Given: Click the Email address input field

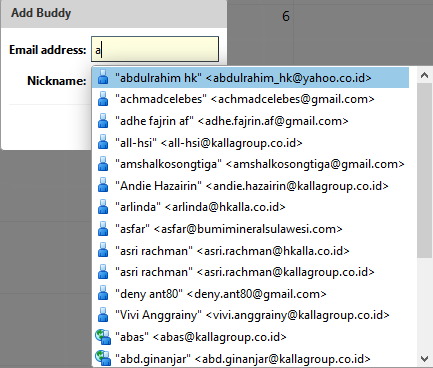Looking at the screenshot, I should [155, 49].
